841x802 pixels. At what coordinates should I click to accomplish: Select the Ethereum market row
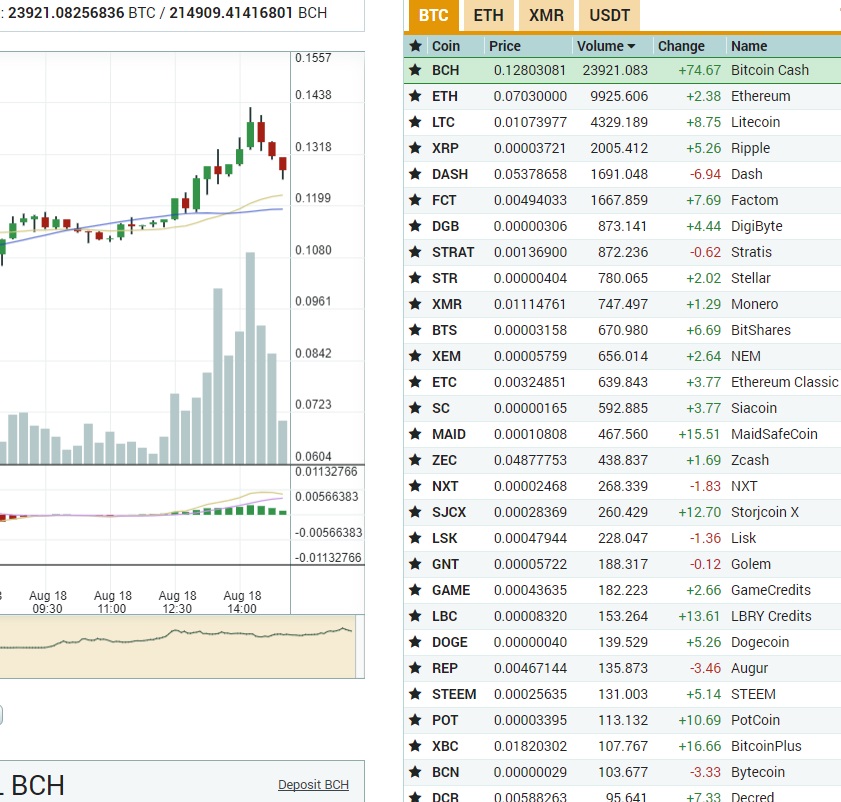point(622,96)
